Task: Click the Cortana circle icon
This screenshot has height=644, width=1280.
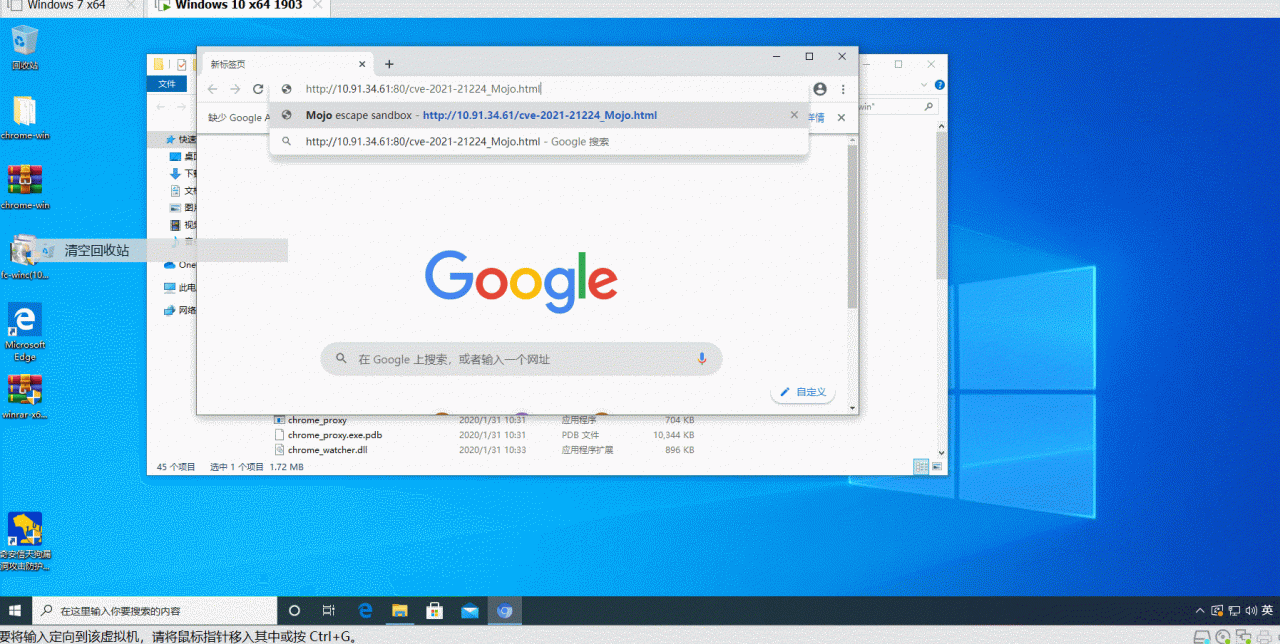Action: tap(294, 610)
